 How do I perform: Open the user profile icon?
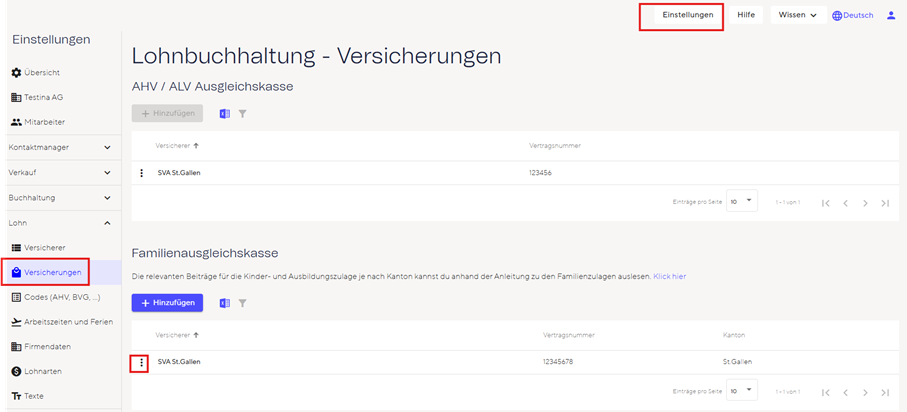[x=891, y=15]
